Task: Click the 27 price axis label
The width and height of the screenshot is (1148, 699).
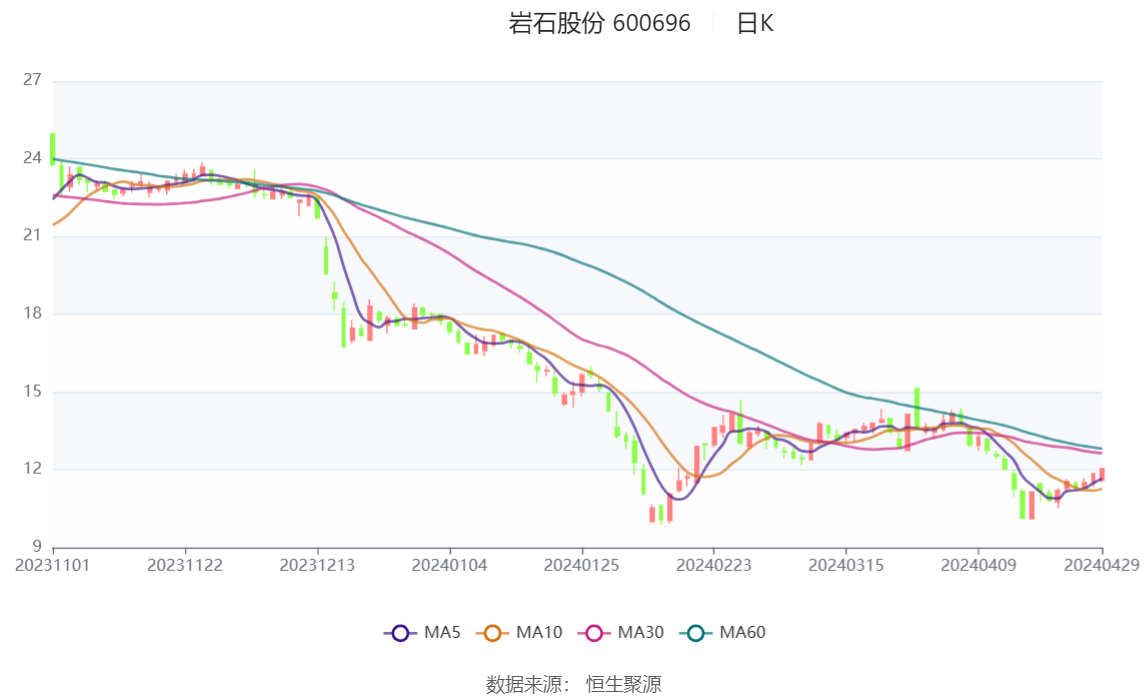Action: tap(32, 80)
